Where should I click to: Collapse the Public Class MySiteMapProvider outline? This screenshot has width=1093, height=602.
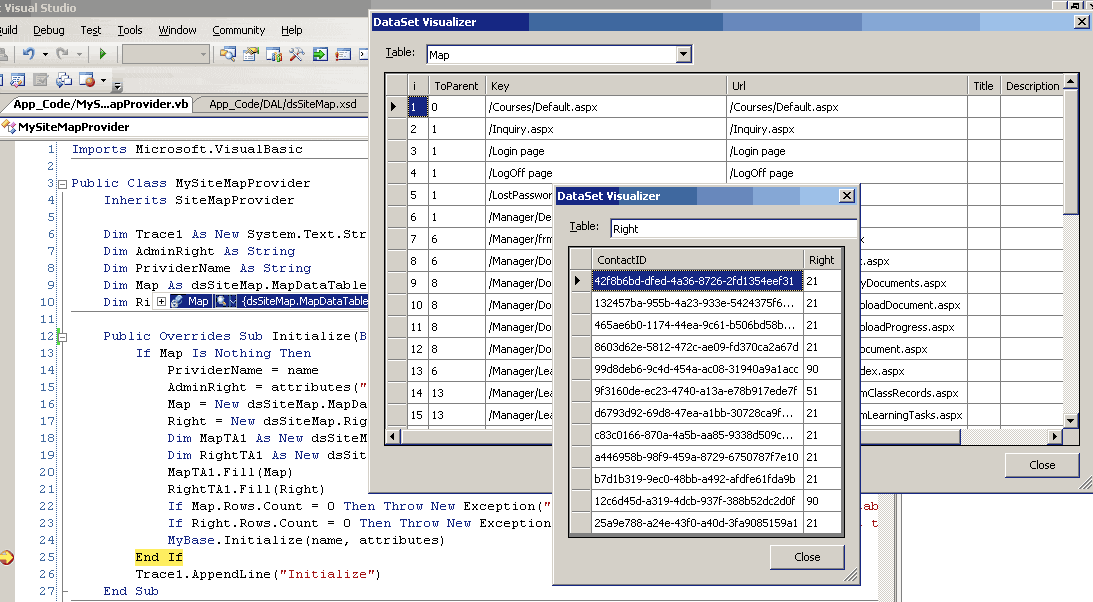pyautogui.click(x=62, y=184)
